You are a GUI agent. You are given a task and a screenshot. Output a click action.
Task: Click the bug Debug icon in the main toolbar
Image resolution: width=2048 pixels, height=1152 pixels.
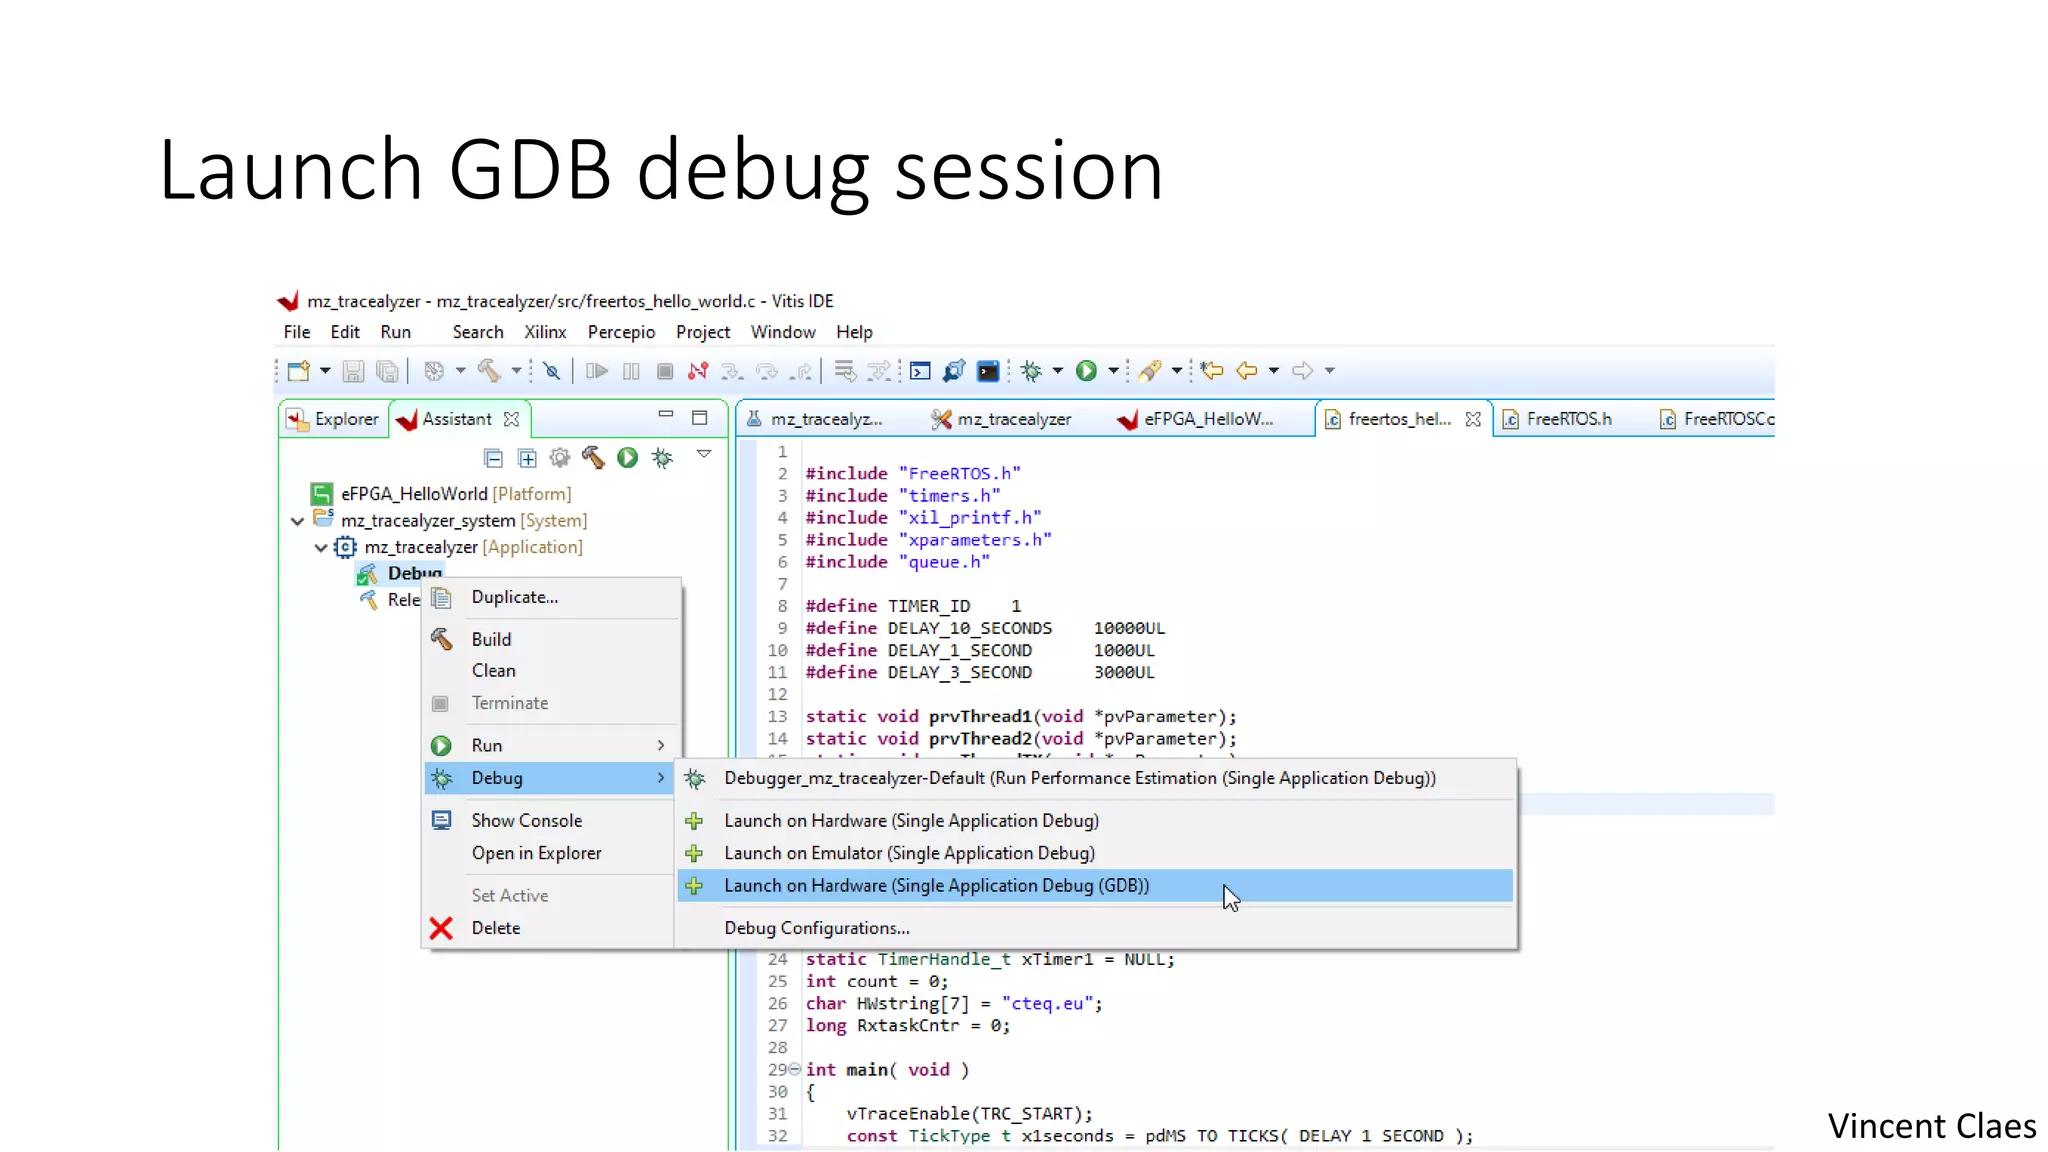click(x=1032, y=371)
